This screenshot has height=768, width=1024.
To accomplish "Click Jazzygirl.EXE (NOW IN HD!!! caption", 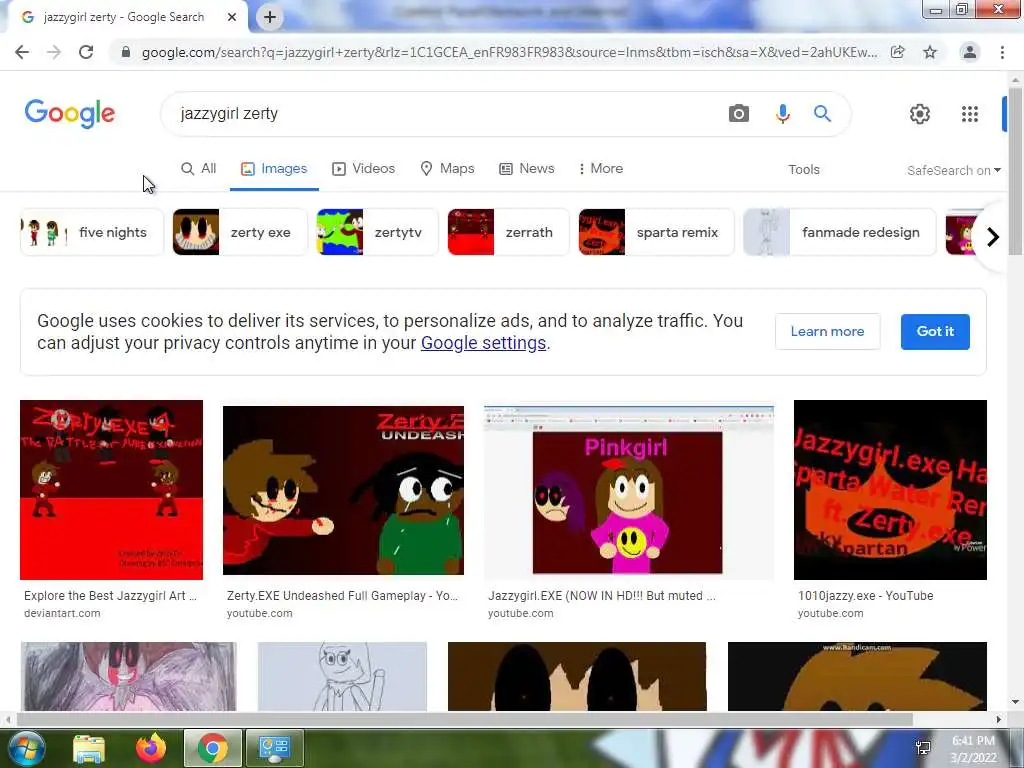I will pos(601,596).
